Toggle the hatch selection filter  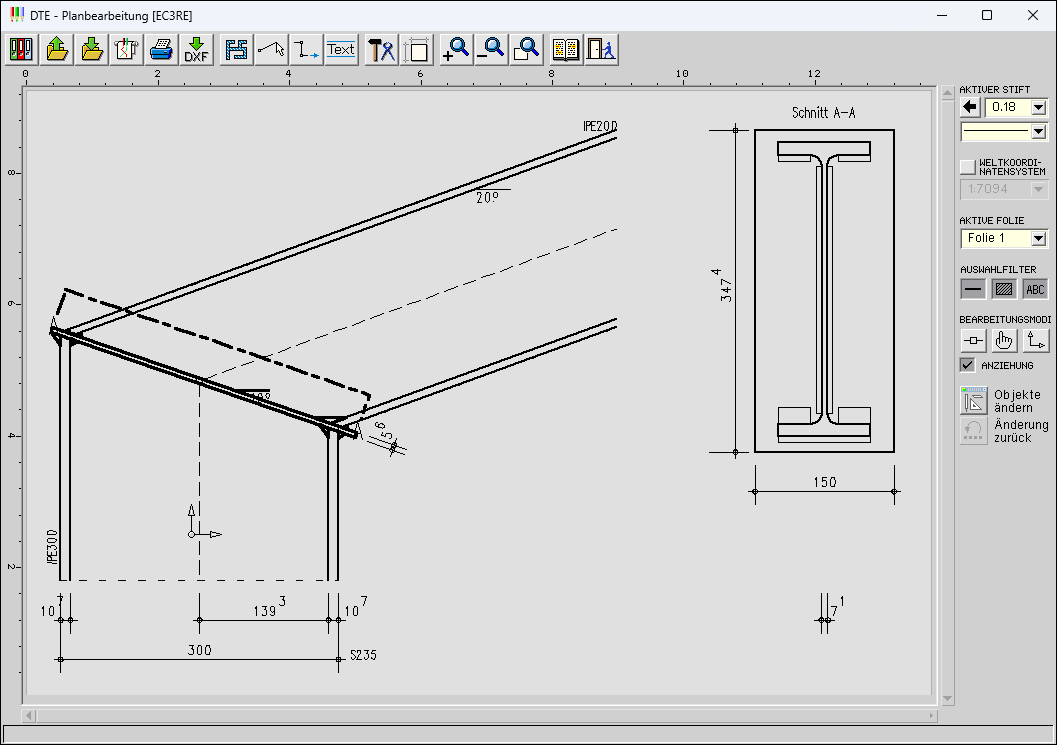(x=1004, y=289)
